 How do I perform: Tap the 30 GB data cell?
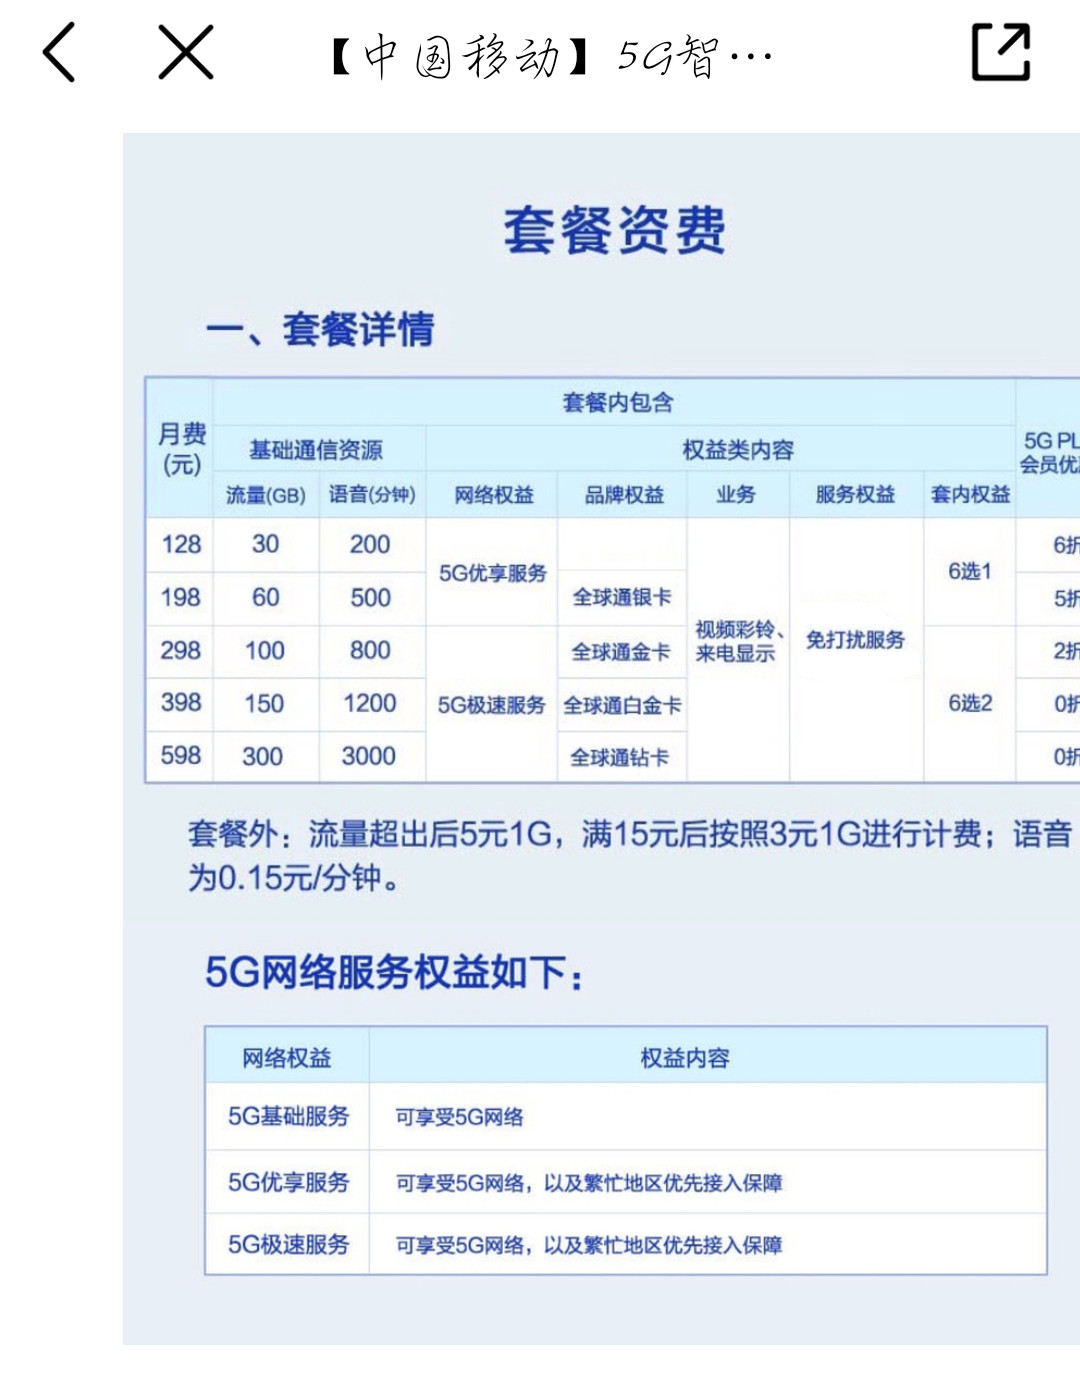(265, 544)
